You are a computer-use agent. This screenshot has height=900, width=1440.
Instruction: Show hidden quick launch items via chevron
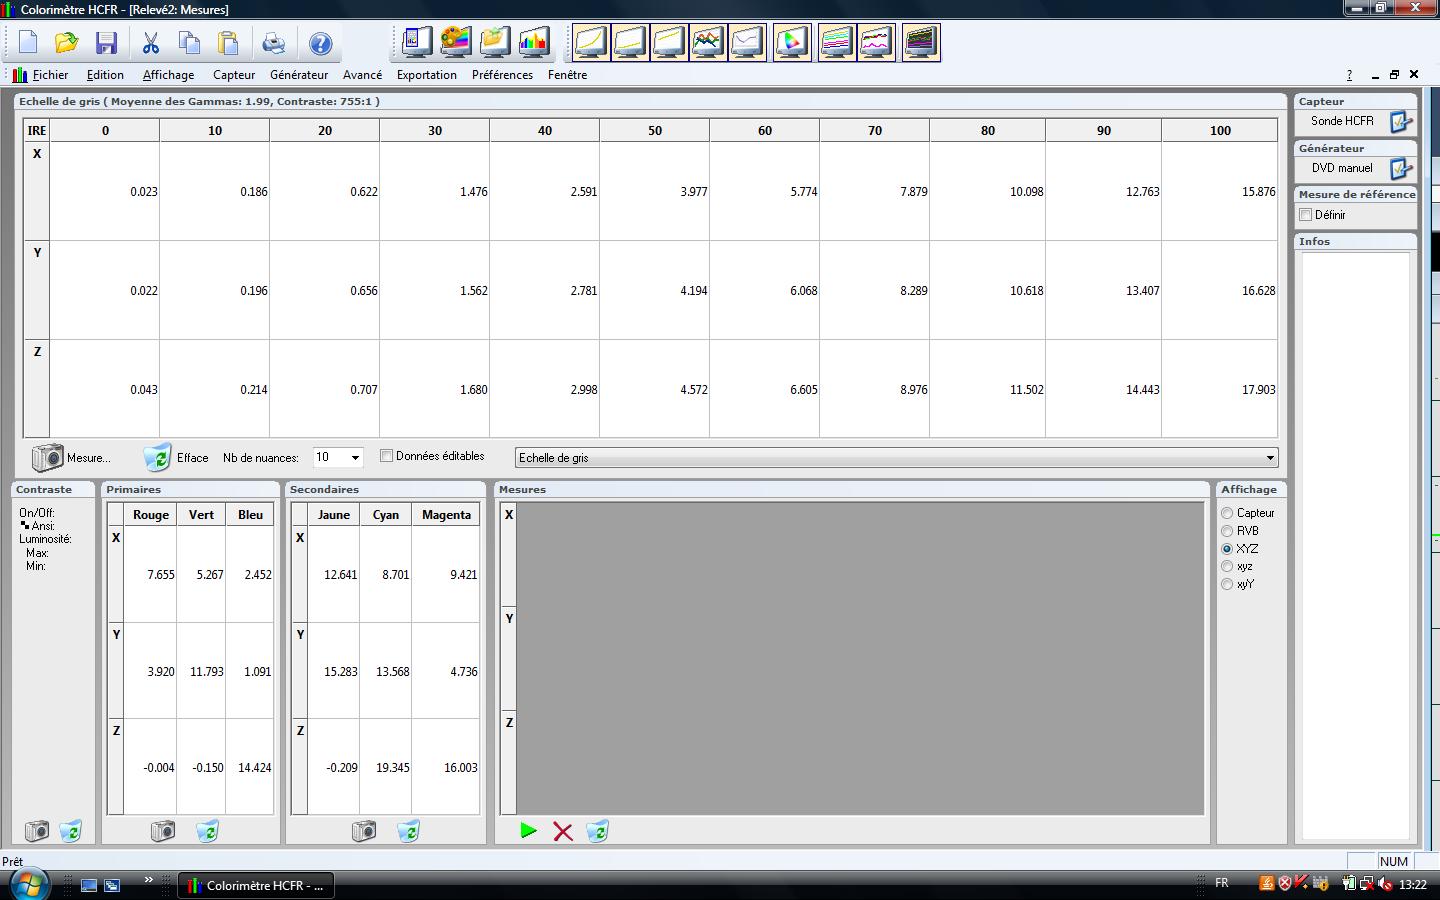148,880
